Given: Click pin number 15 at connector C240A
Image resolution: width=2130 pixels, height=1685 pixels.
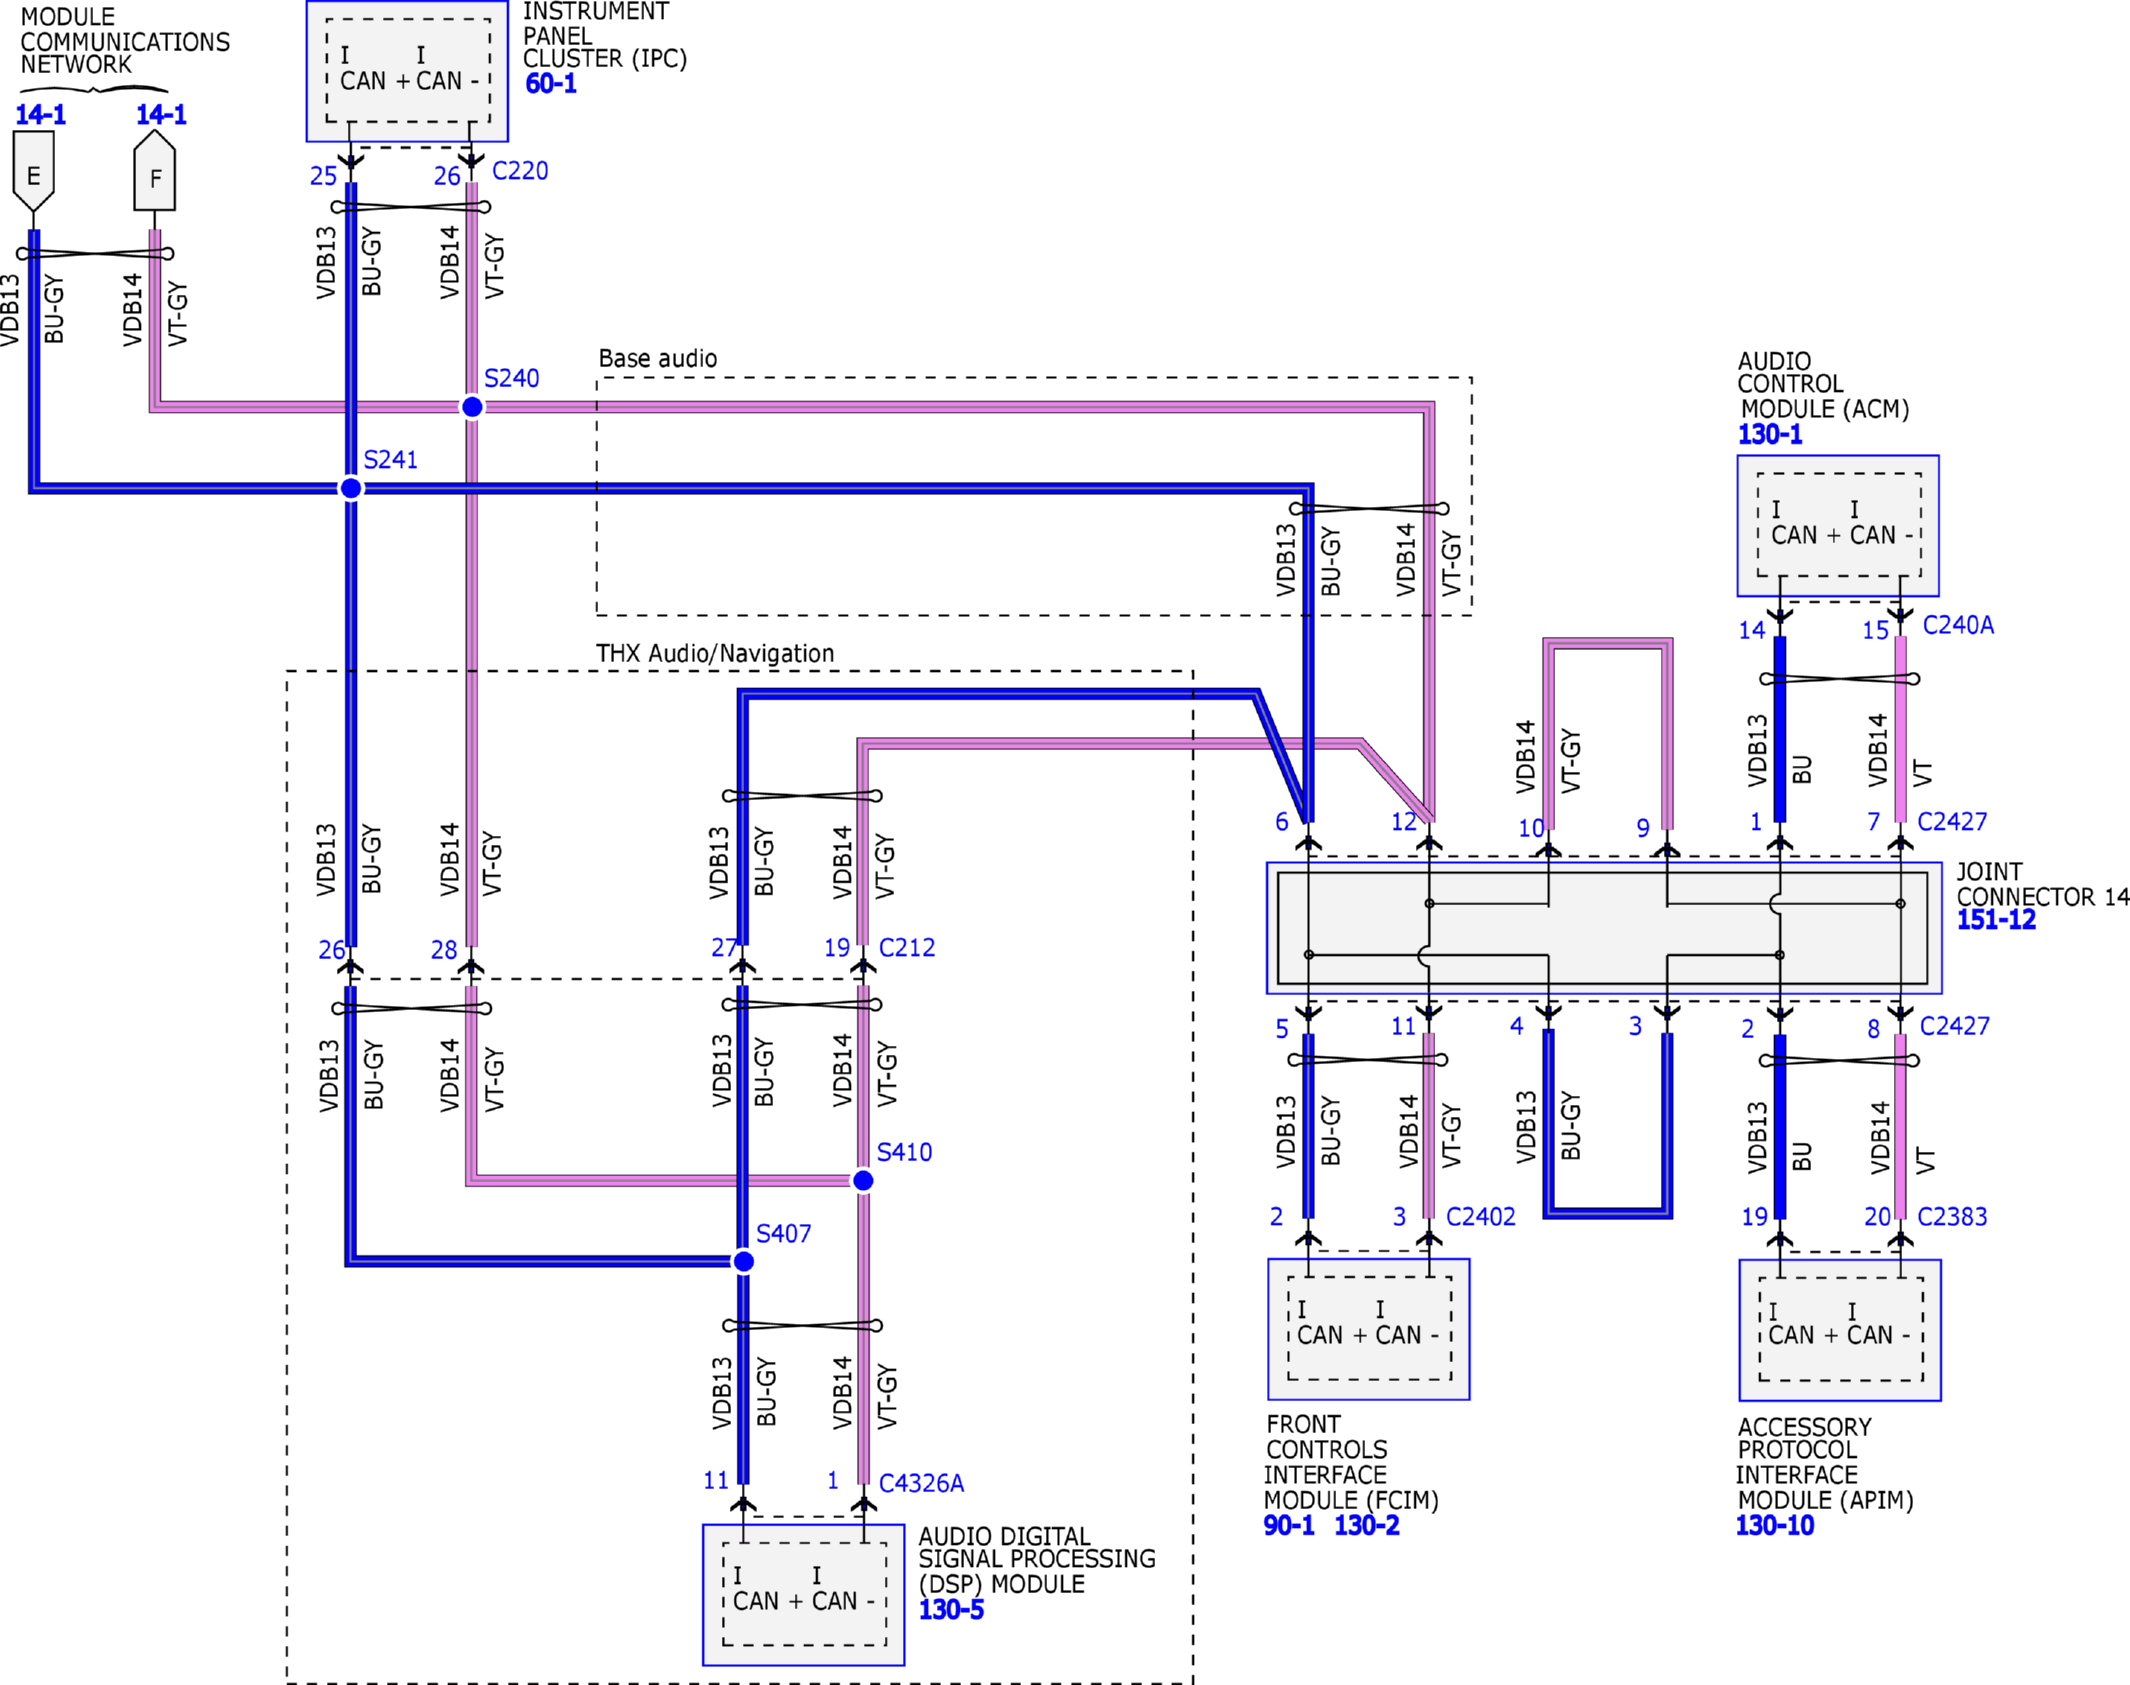Looking at the screenshot, I should (x=1876, y=631).
